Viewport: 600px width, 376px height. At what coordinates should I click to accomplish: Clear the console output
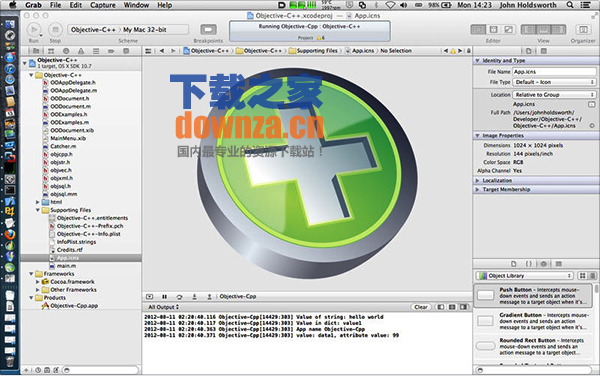click(x=421, y=307)
